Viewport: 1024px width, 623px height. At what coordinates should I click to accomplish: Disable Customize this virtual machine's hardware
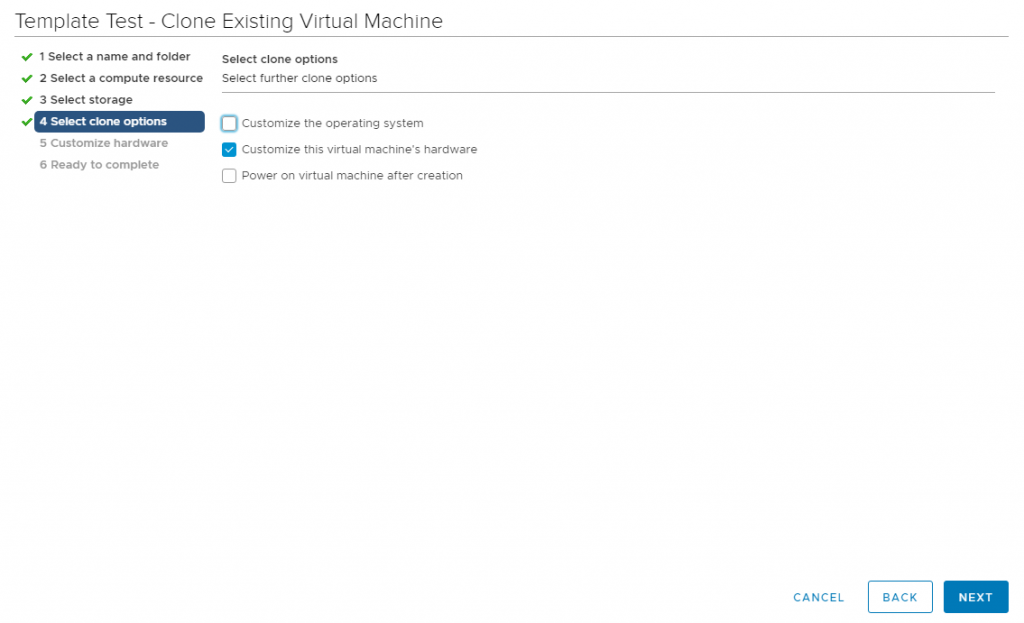tap(229, 149)
